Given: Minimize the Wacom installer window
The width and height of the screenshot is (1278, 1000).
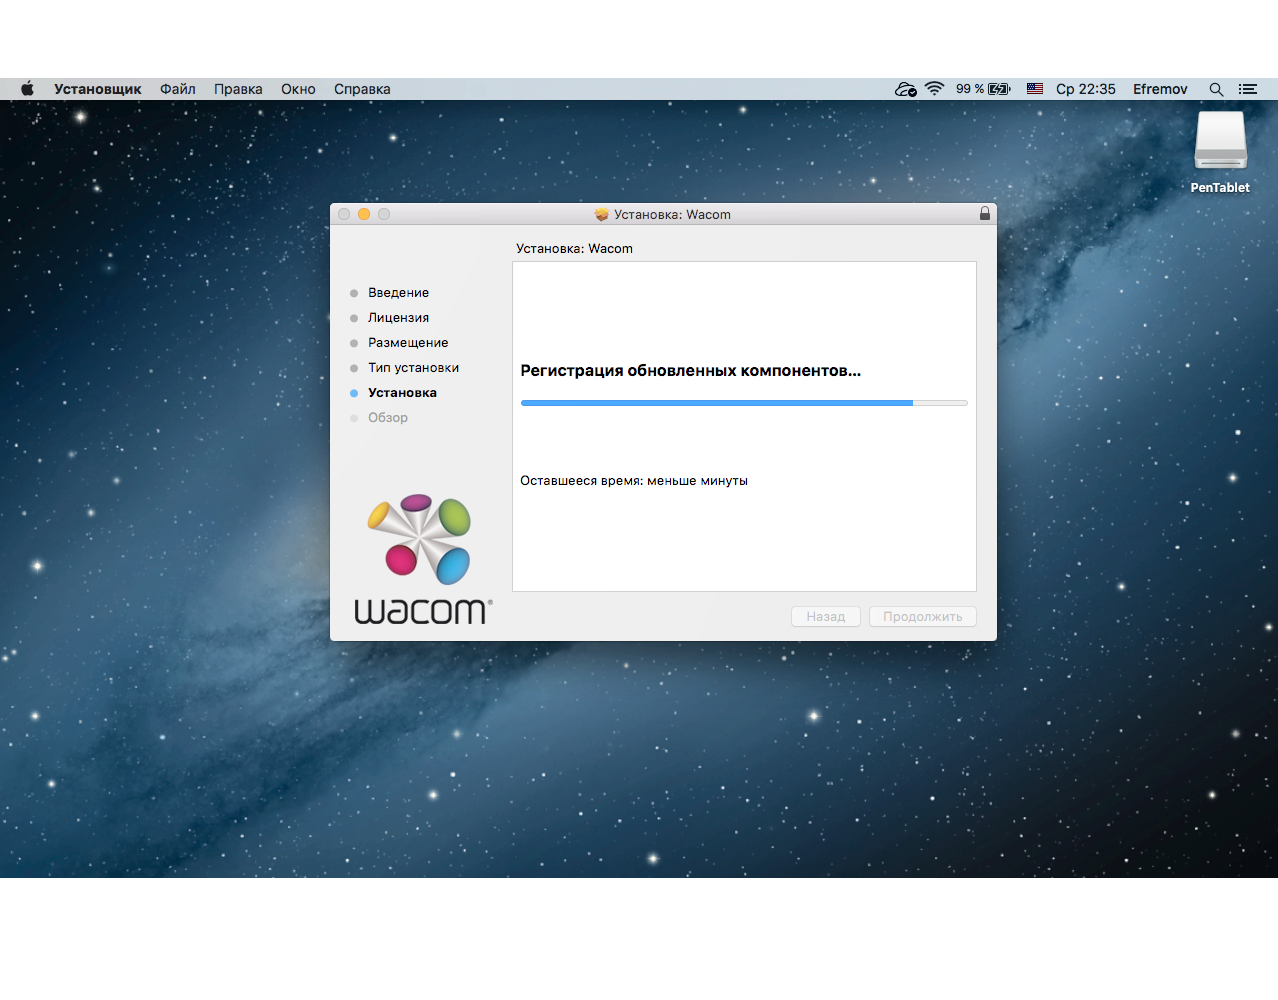Looking at the screenshot, I should click(364, 214).
